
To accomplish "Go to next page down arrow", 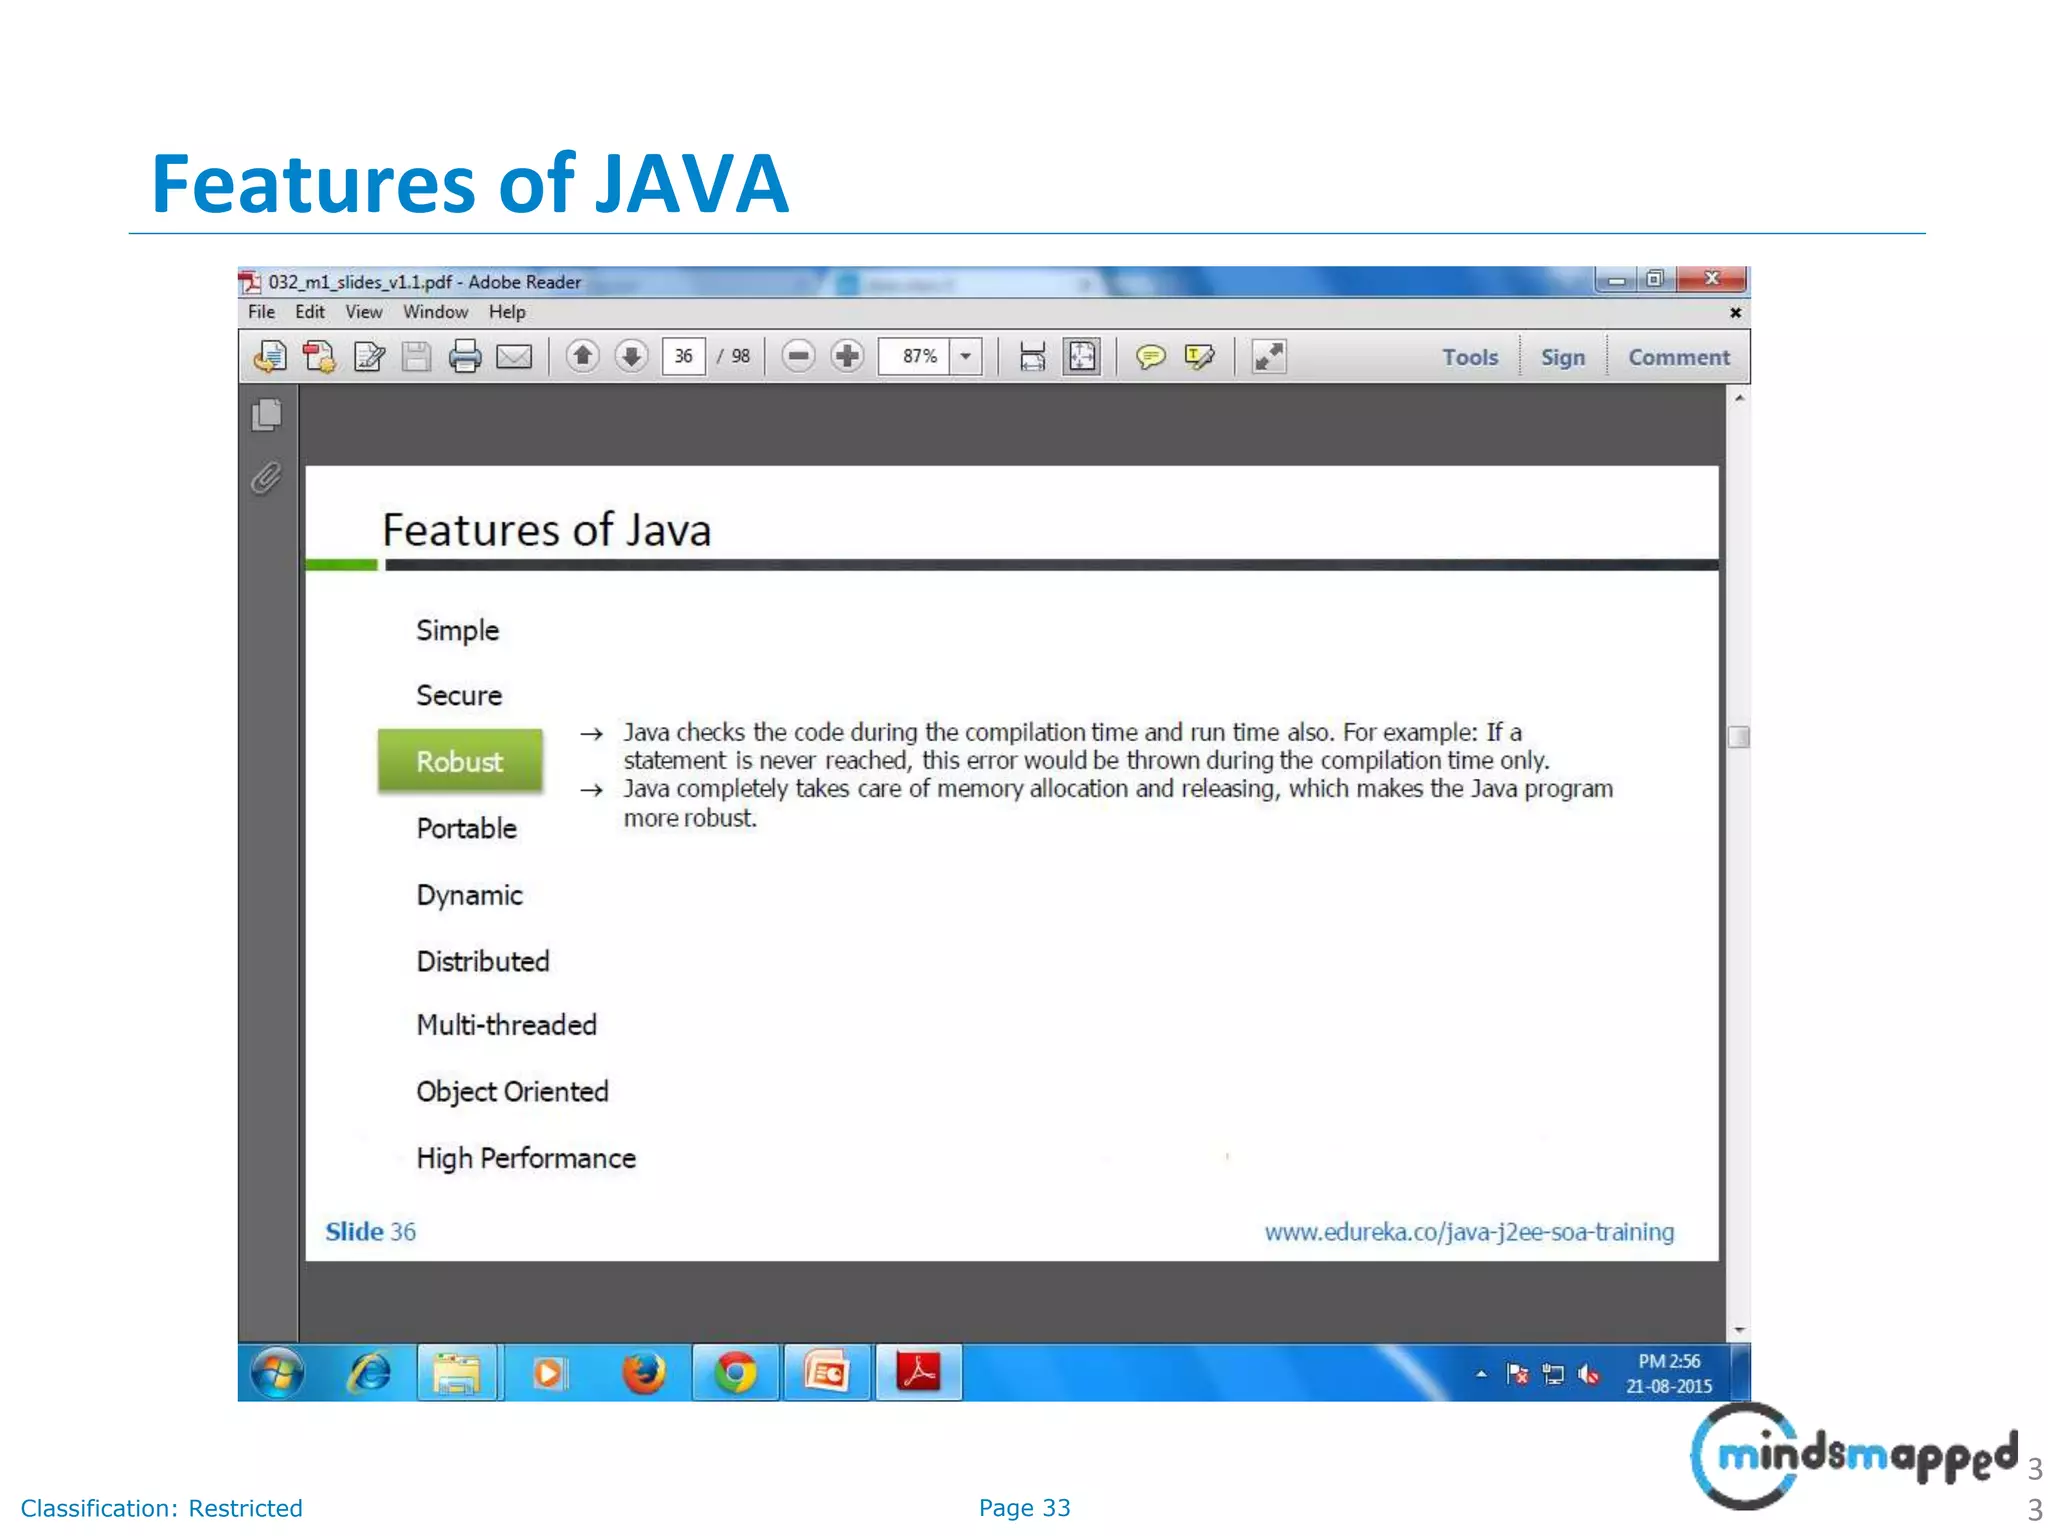I will pos(632,356).
